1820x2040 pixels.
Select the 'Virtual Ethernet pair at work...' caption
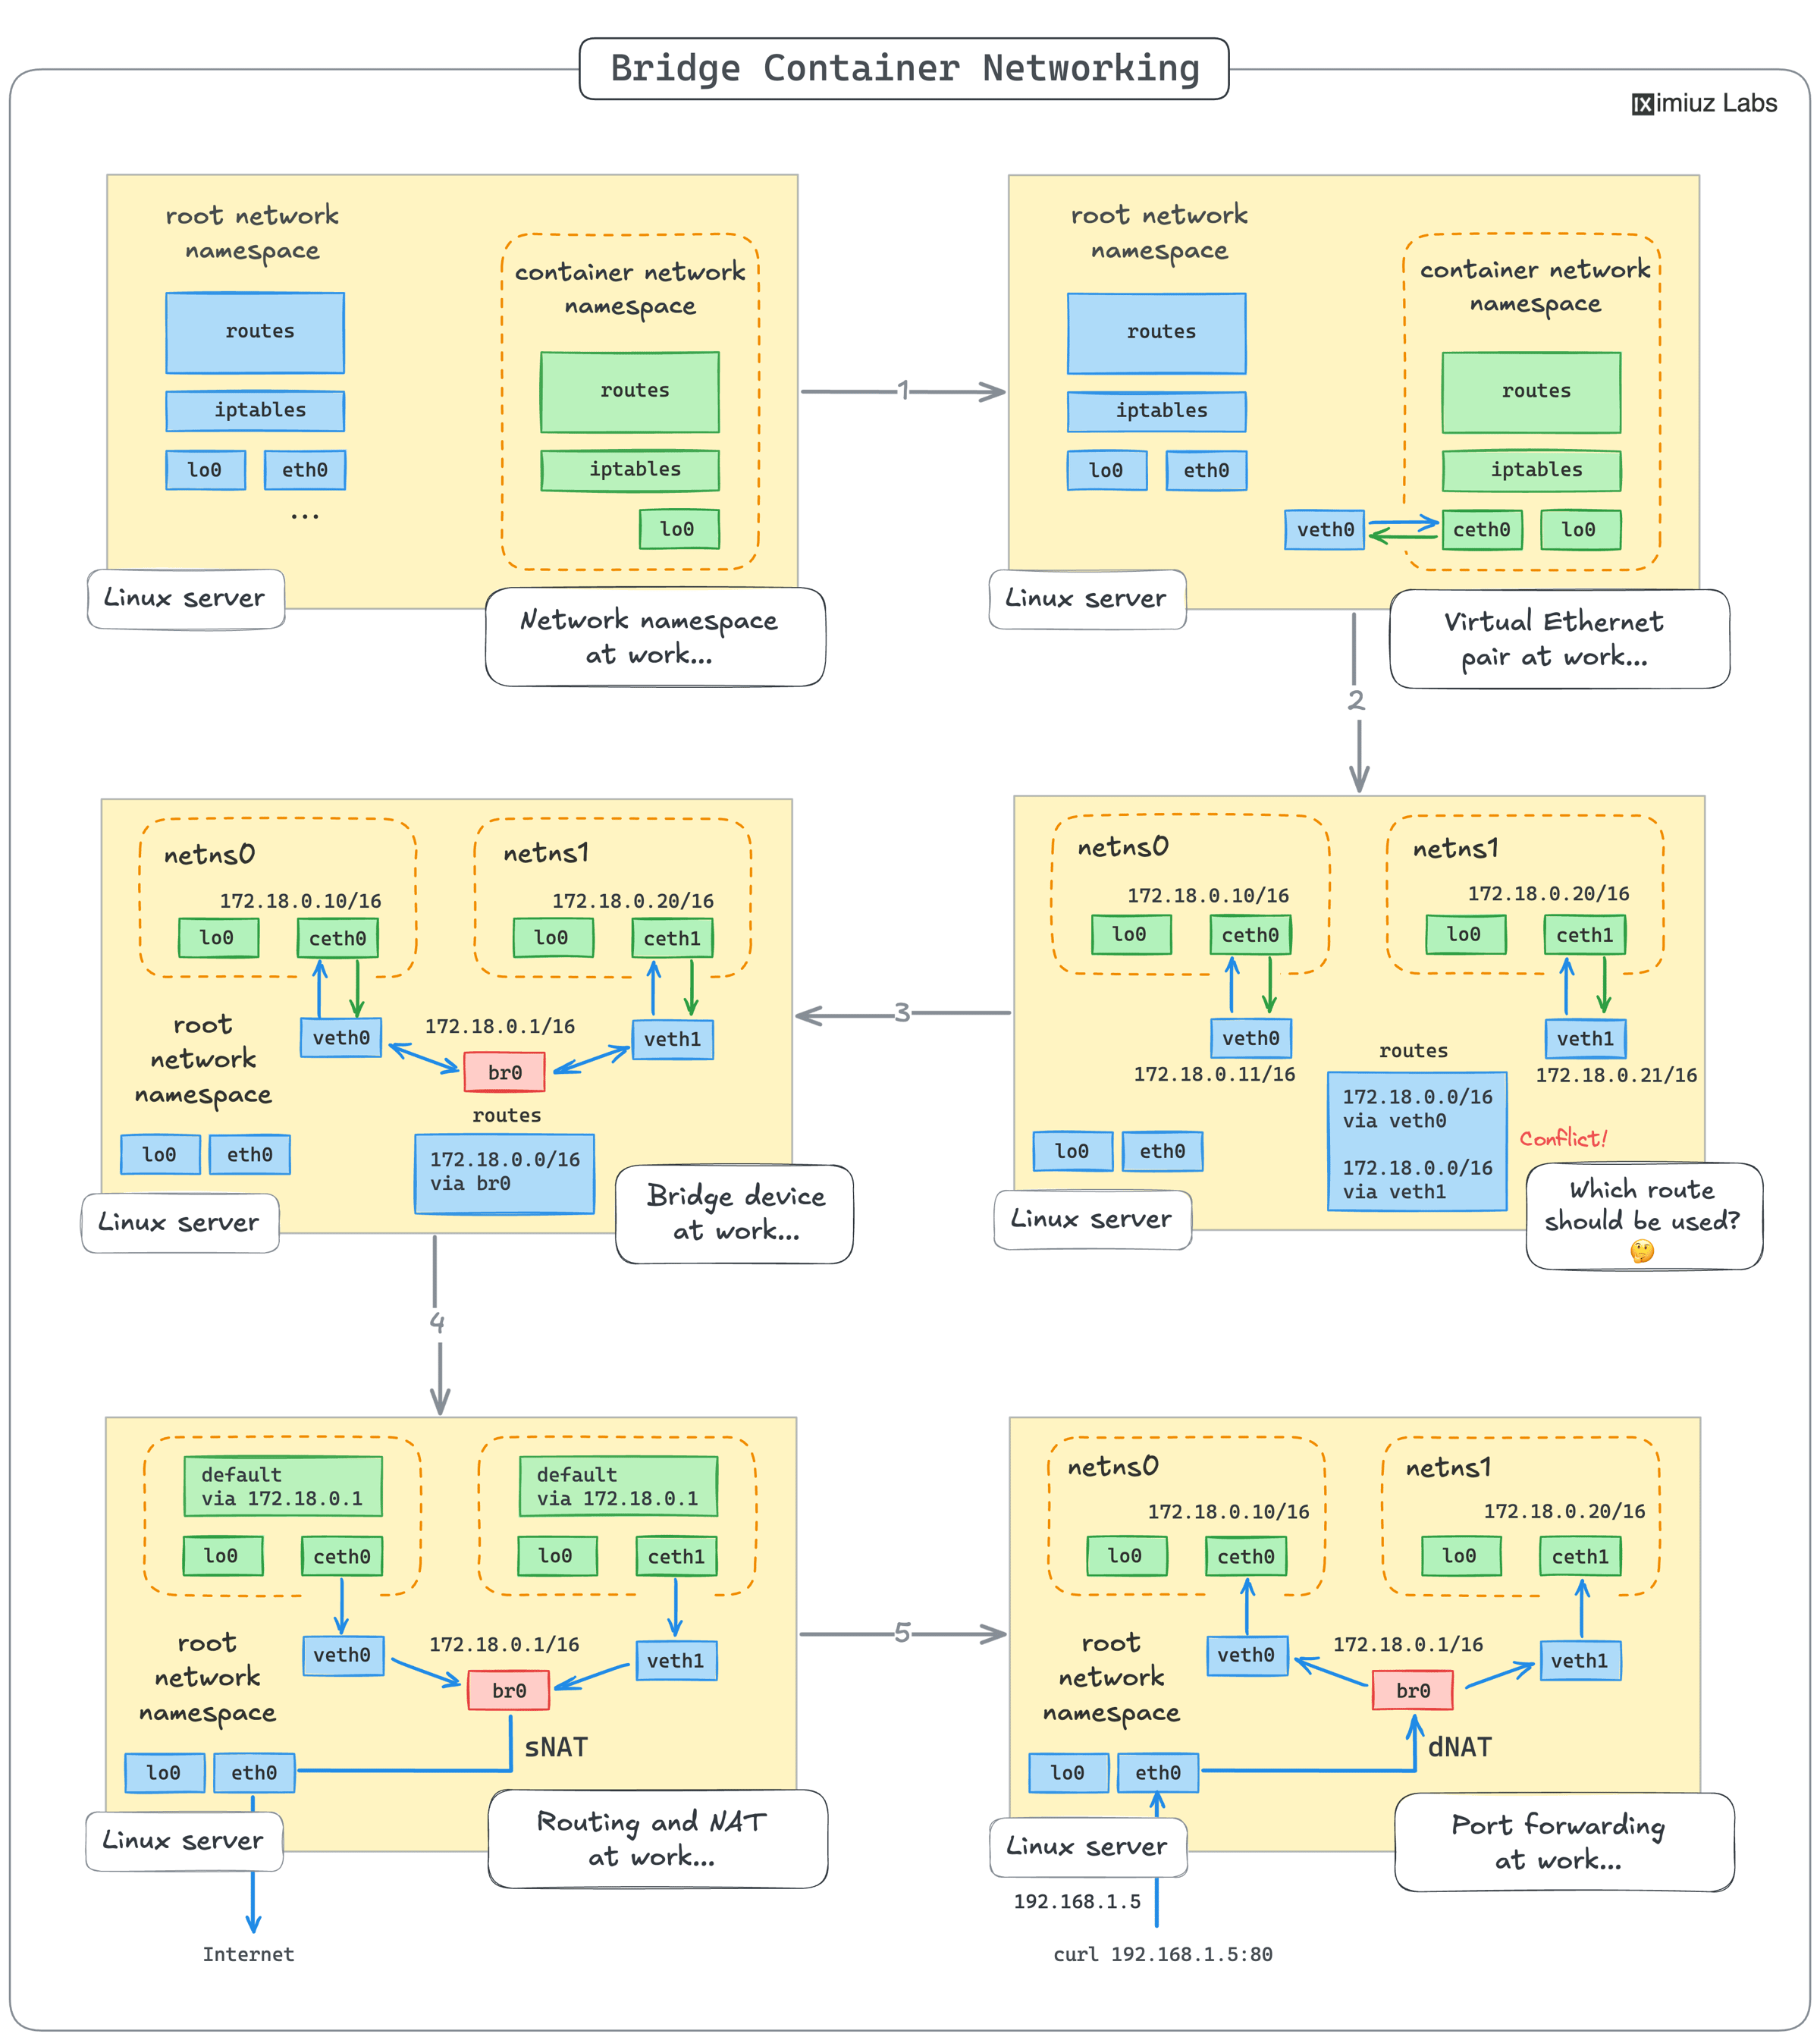(1557, 638)
